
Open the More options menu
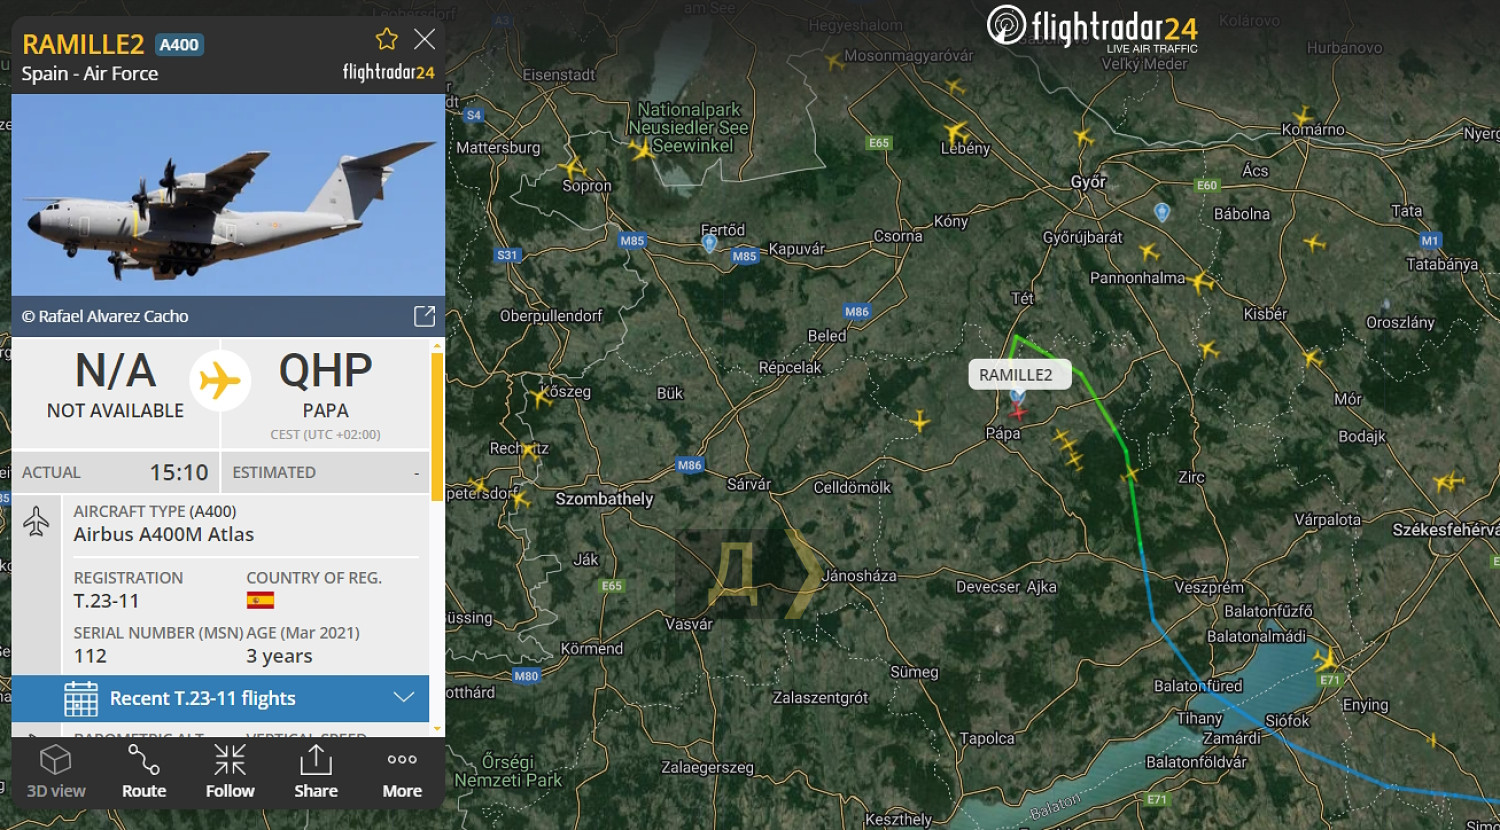click(x=402, y=773)
